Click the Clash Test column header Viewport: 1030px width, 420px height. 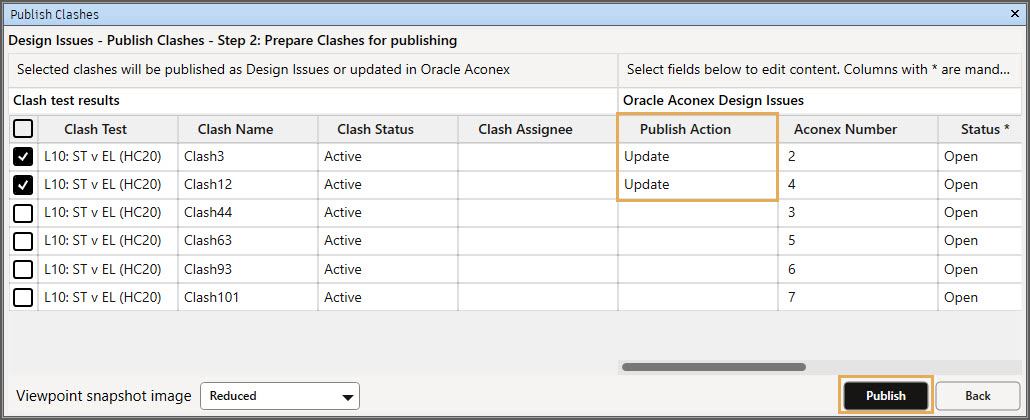95,129
